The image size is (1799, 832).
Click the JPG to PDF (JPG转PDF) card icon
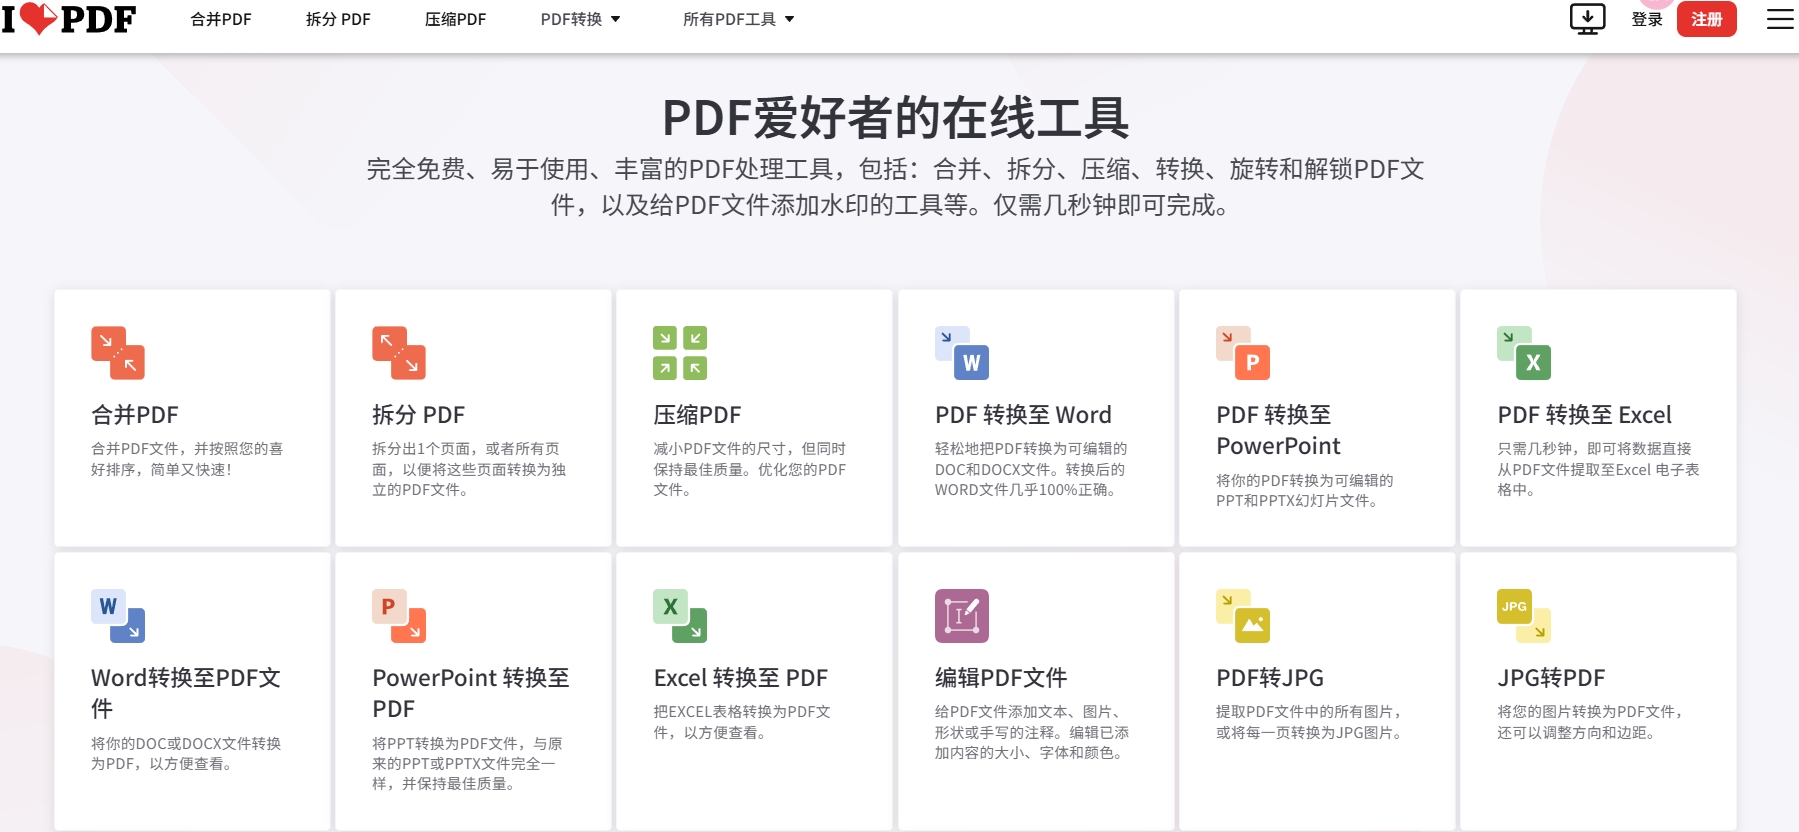(1524, 616)
